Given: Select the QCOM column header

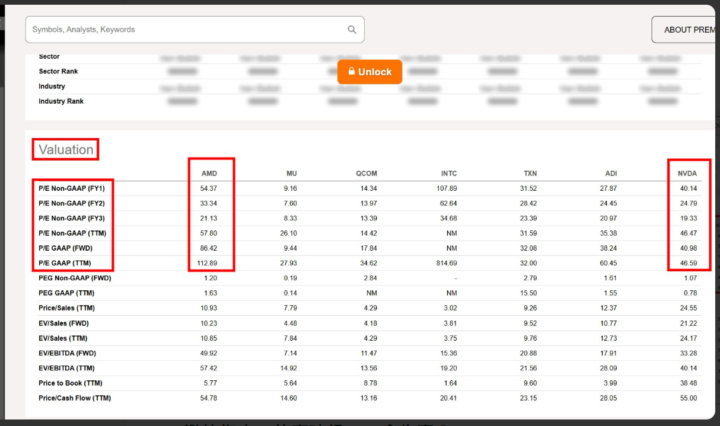Looking at the screenshot, I should (x=366, y=173).
